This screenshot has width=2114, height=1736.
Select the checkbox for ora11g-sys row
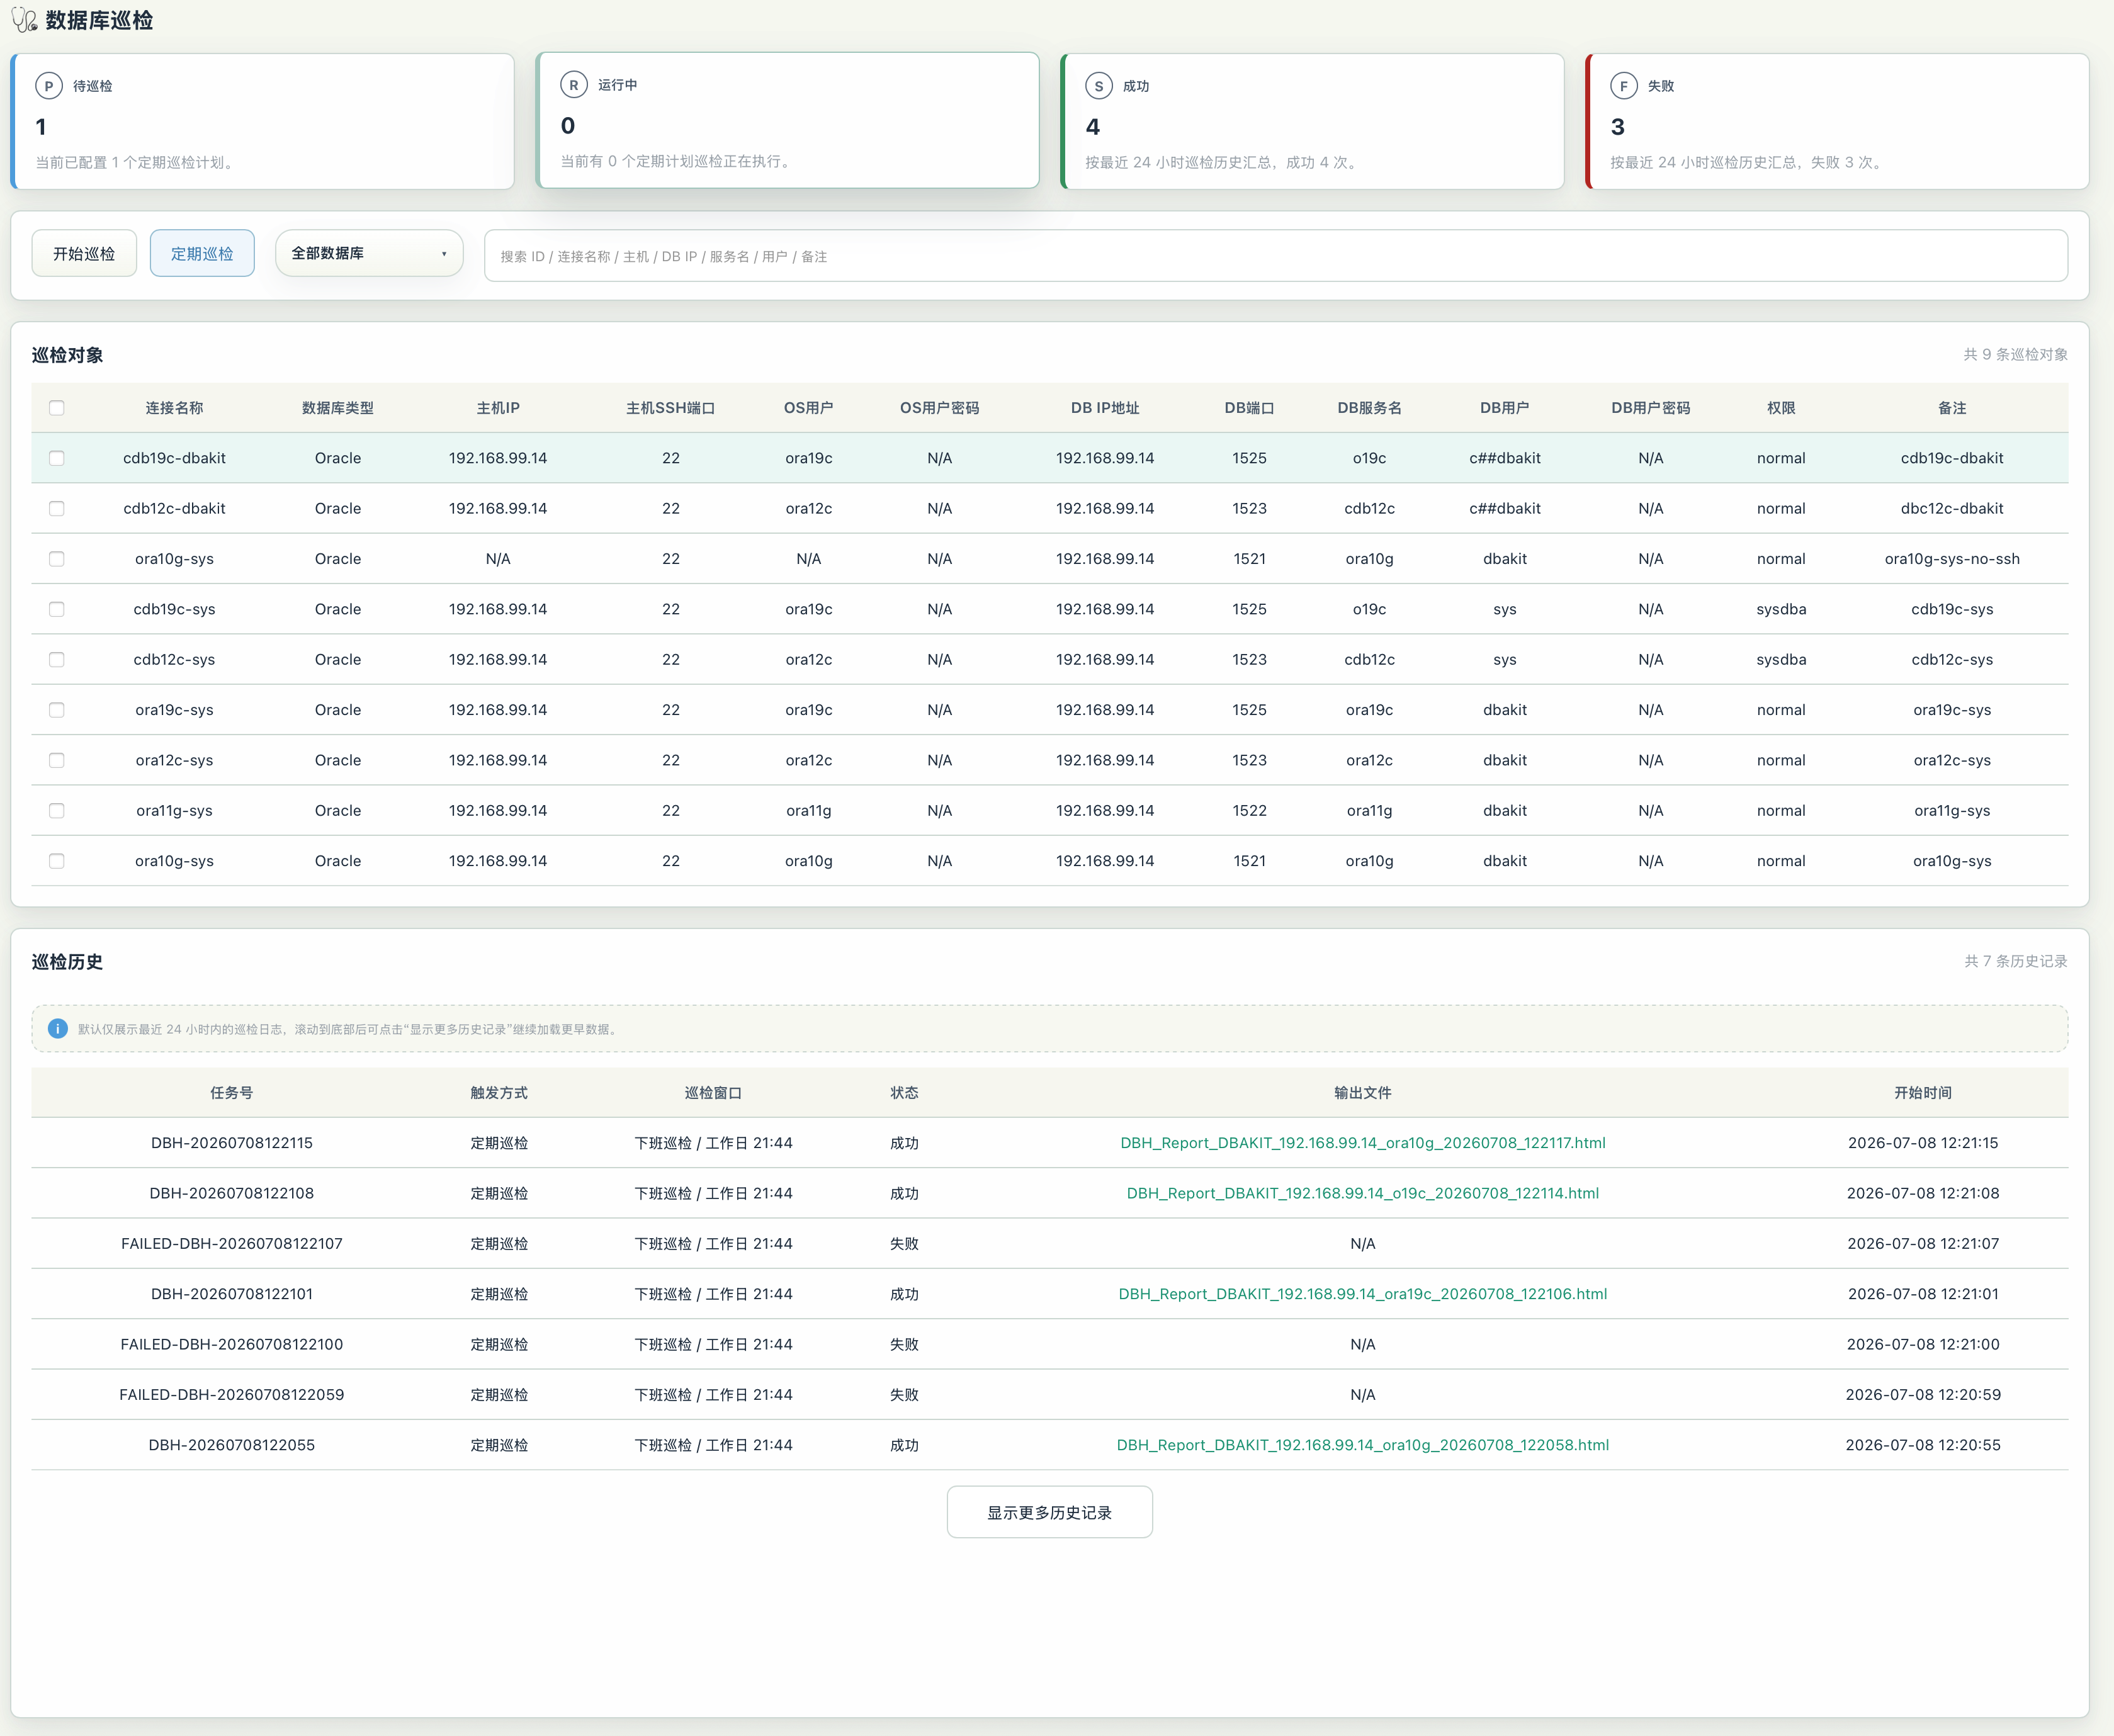point(57,811)
